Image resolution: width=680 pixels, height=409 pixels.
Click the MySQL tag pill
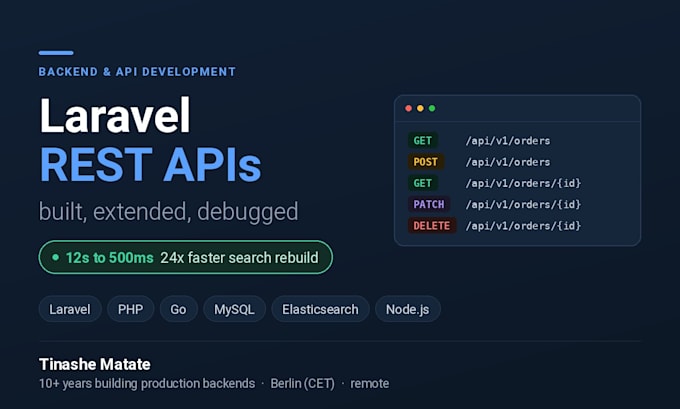point(234,309)
